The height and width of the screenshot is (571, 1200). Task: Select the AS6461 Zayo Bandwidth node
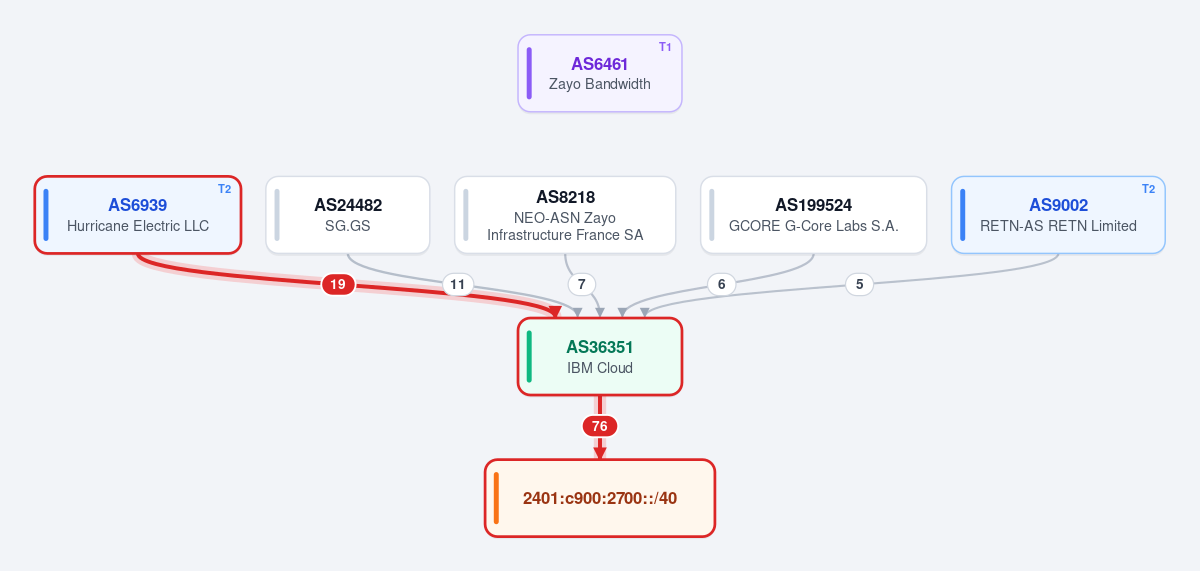[600, 73]
